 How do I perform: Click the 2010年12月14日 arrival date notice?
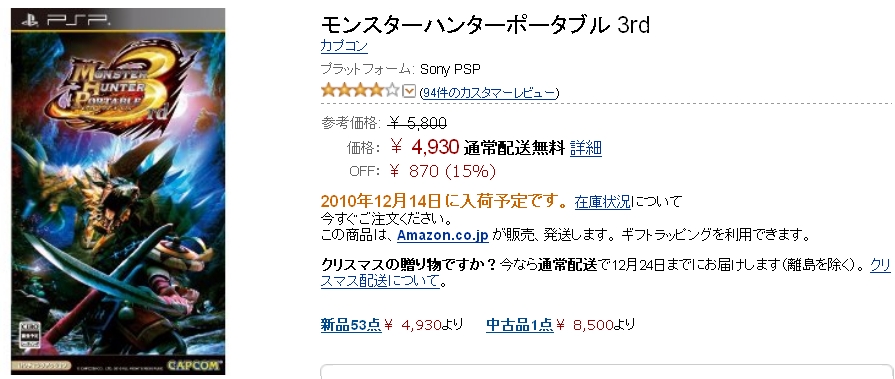(381, 201)
